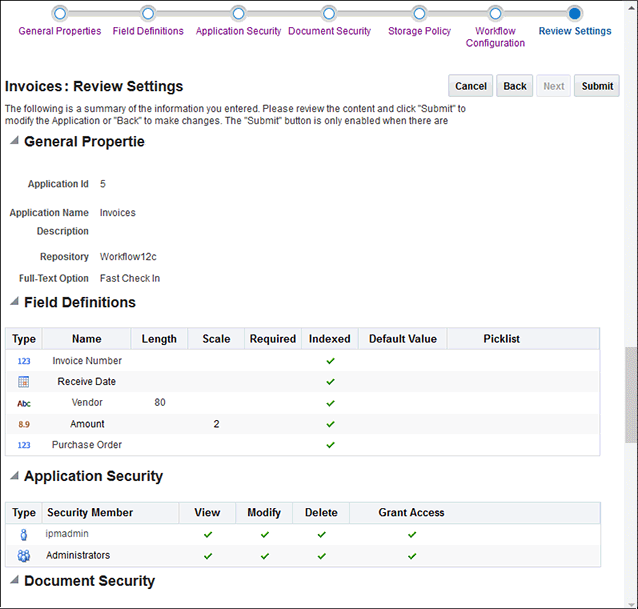The image size is (638, 609).
Task: Open the Storage Policy step
Action: (419, 13)
